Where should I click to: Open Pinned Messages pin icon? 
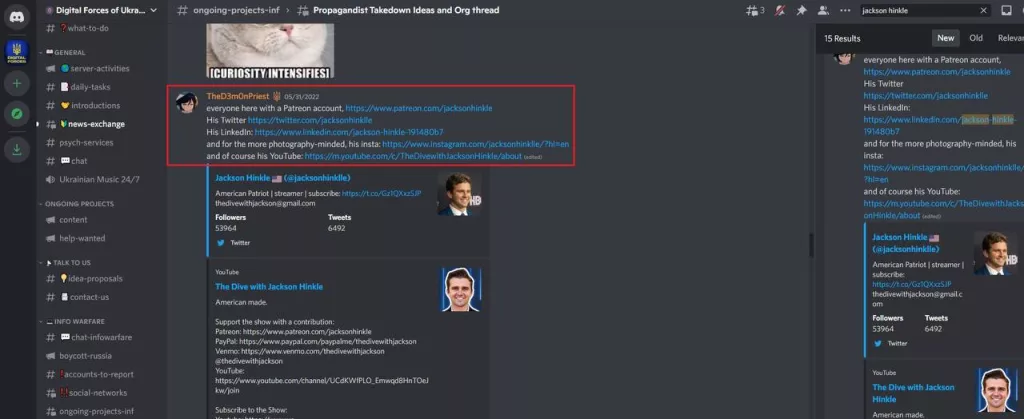[801, 10]
